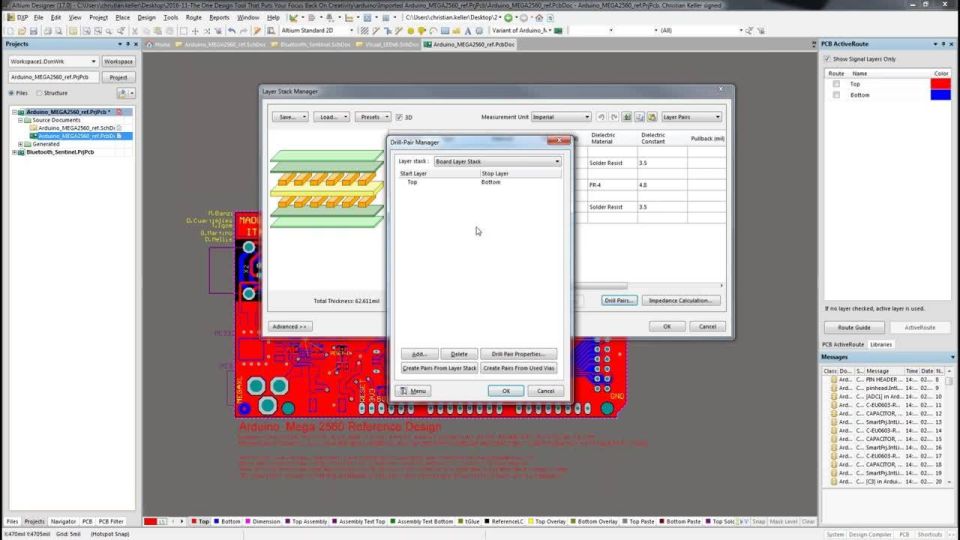Open the Layer Pairs dropdown
The width and height of the screenshot is (960, 540).
pyautogui.click(x=691, y=117)
